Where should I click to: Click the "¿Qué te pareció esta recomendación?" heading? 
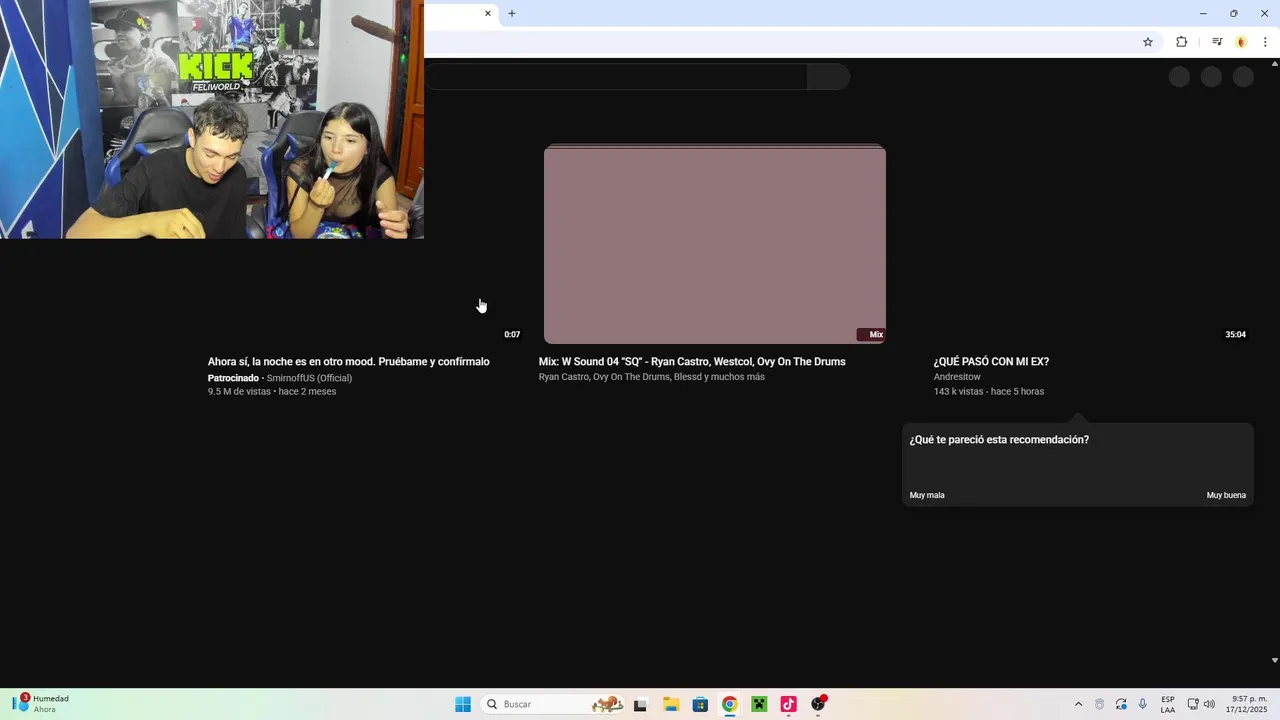click(x=999, y=440)
